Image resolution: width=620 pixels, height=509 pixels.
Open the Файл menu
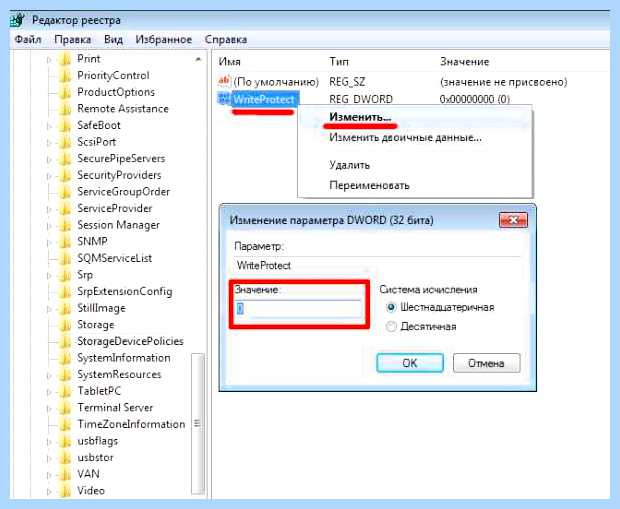28,40
